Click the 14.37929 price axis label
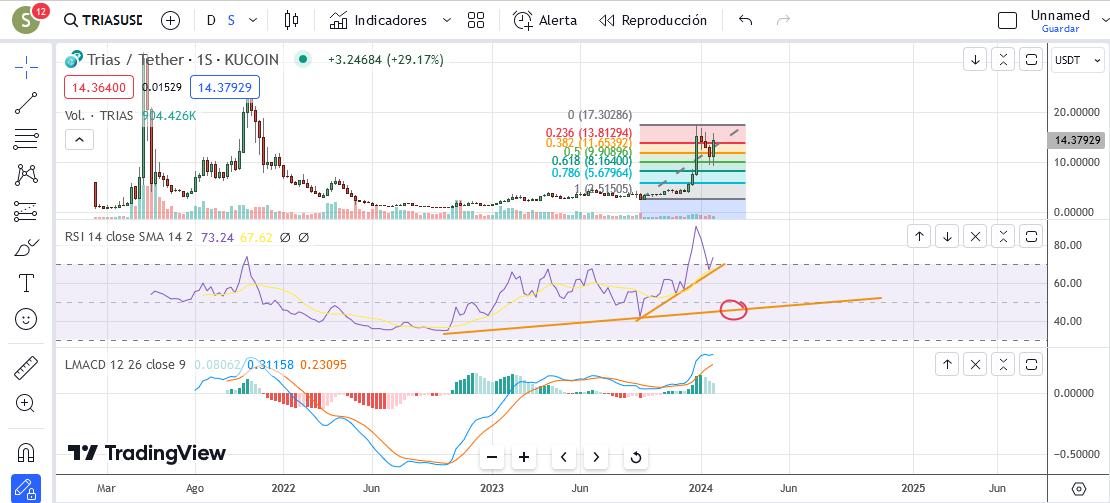Image resolution: width=1110 pixels, height=503 pixels. [x=1077, y=140]
